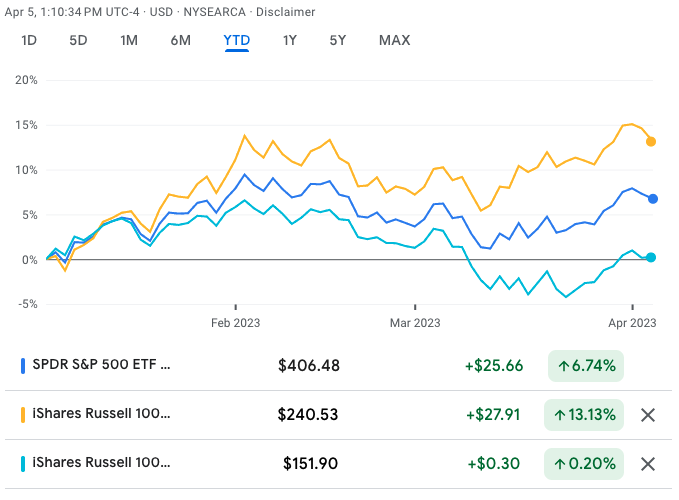Click the 13.13% gain badge
This screenshot has width=679, height=500.
coord(582,415)
